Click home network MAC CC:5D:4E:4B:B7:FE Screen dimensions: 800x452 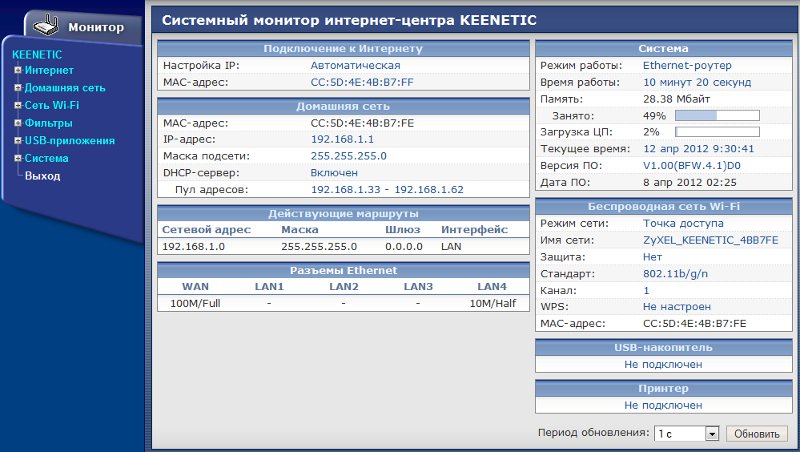362,123
